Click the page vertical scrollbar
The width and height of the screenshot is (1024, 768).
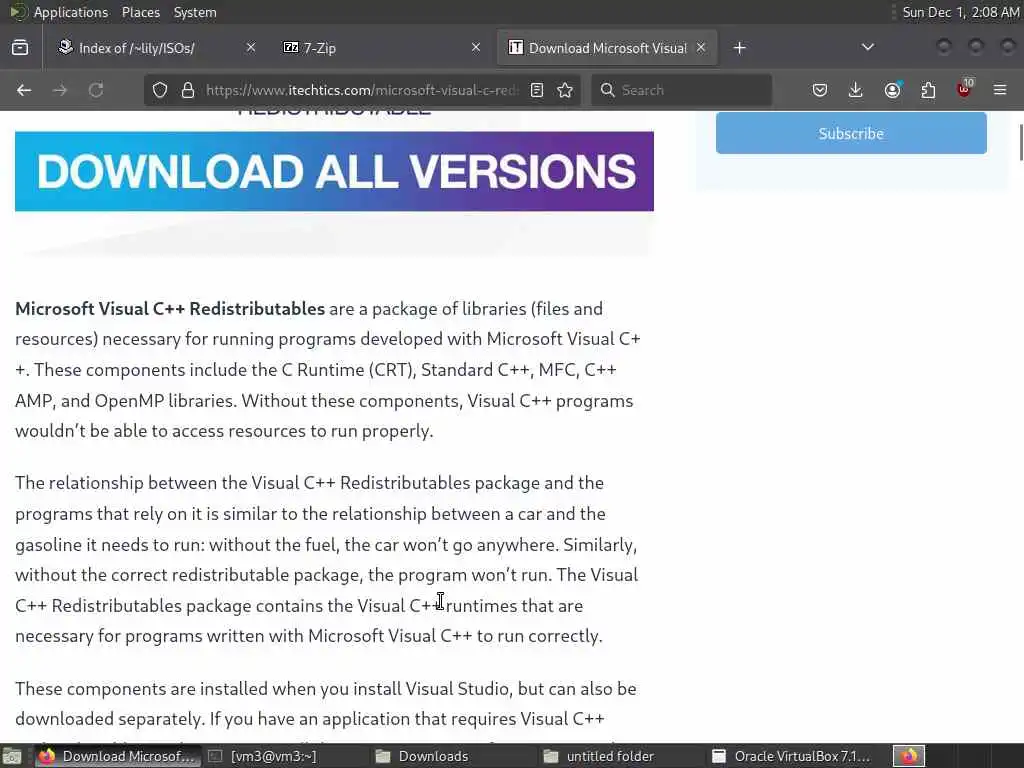(1021, 141)
